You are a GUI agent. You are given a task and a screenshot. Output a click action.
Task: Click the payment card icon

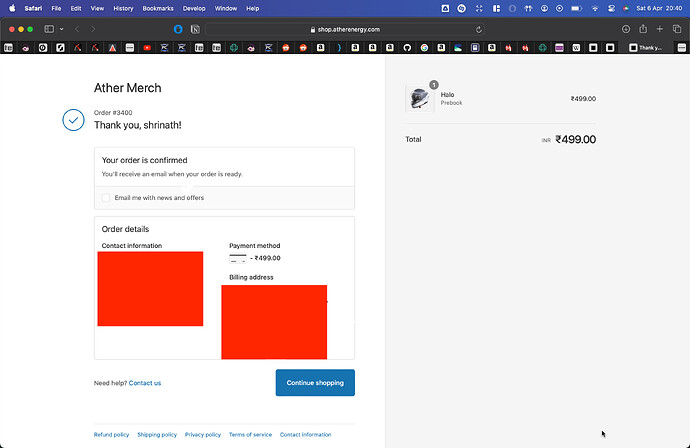click(238, 259)
